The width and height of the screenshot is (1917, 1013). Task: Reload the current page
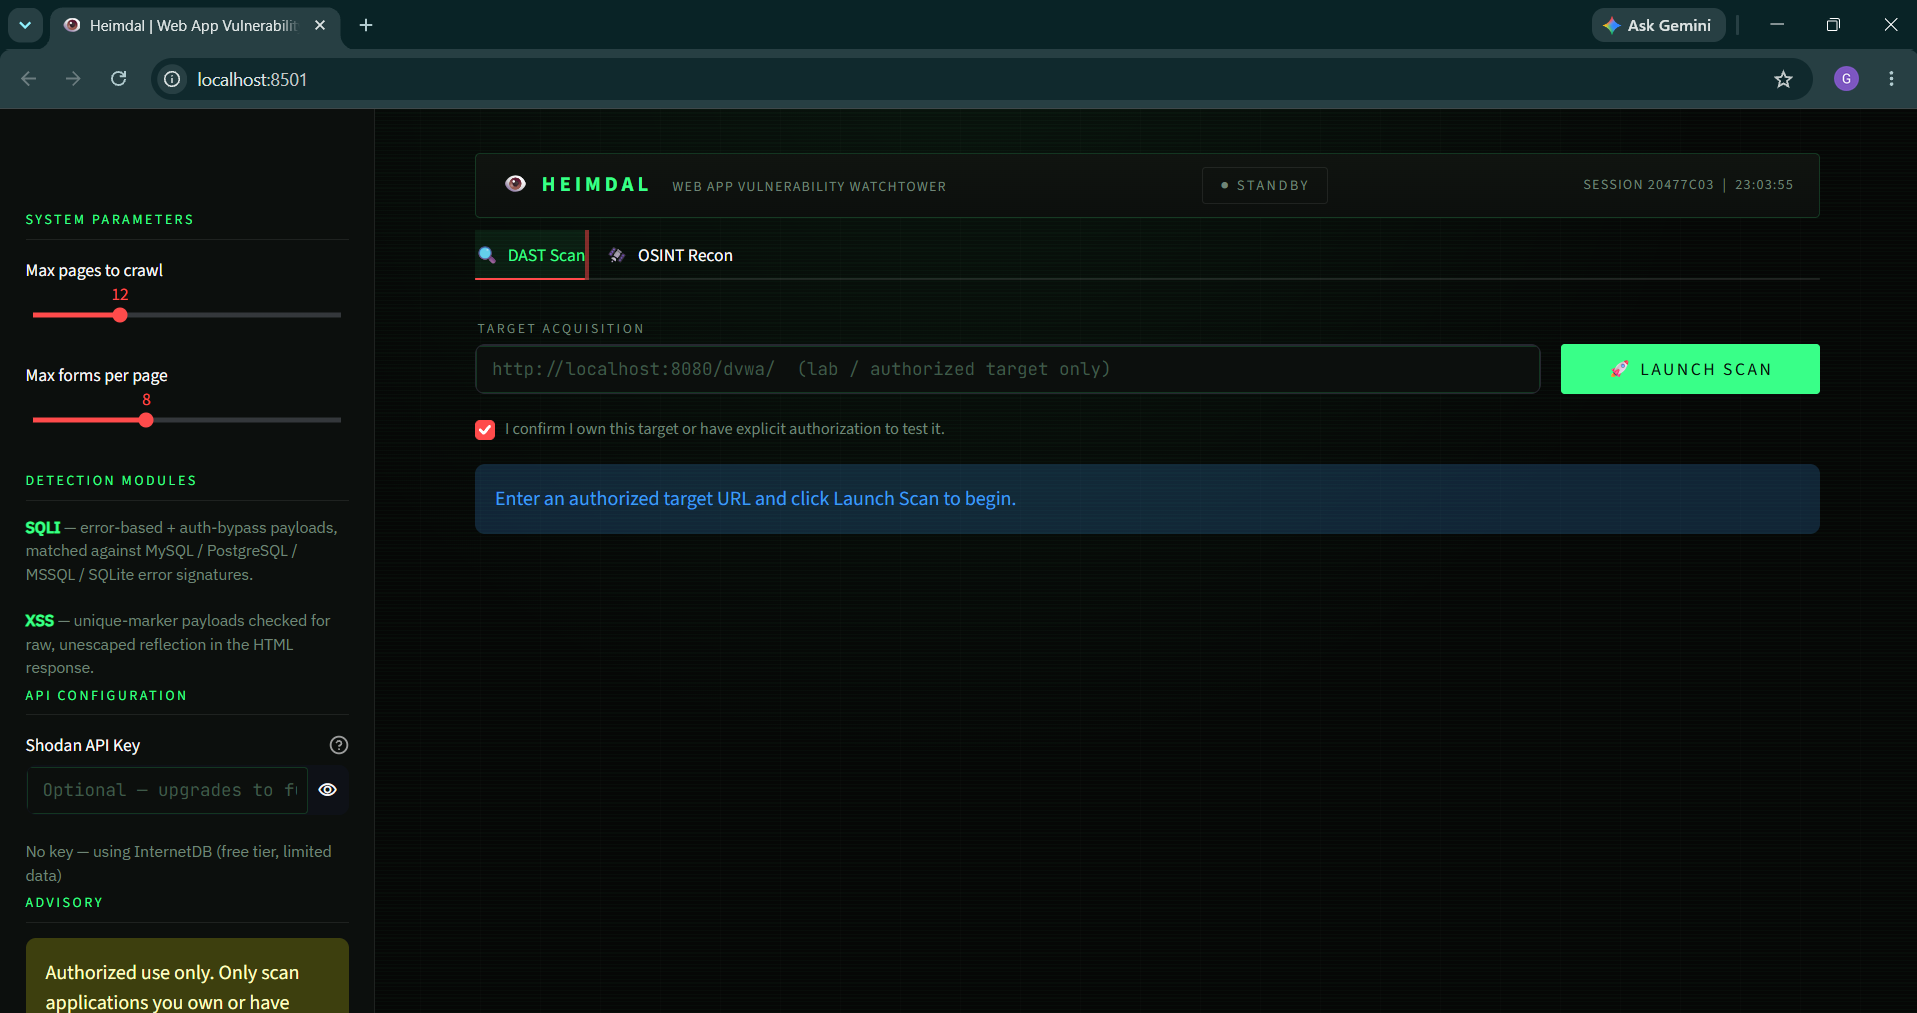[x=118, y=79]
